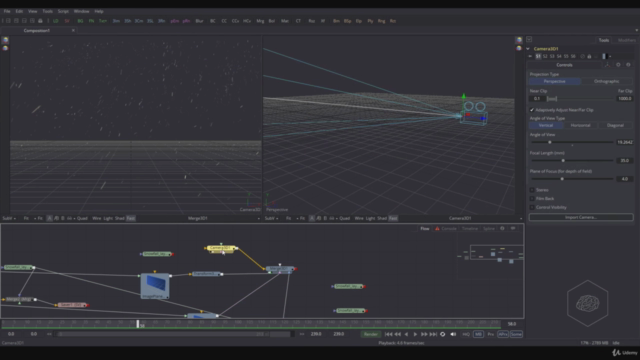Click top color icon in right viewer
640x360 pixels.
click(519, 40)
